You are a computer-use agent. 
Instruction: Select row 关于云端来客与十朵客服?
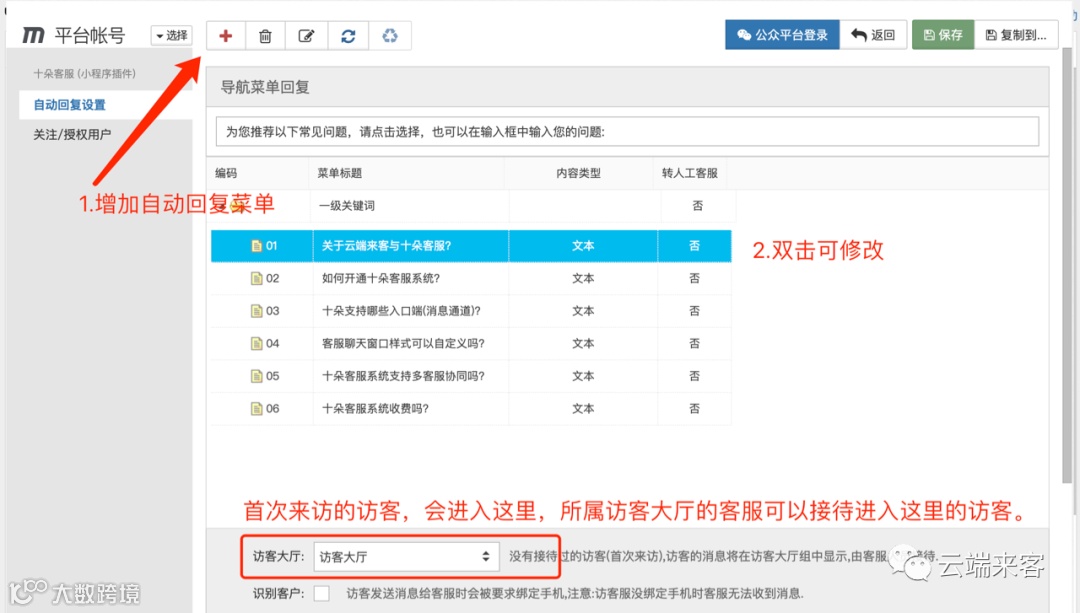(x=471, y=246)
